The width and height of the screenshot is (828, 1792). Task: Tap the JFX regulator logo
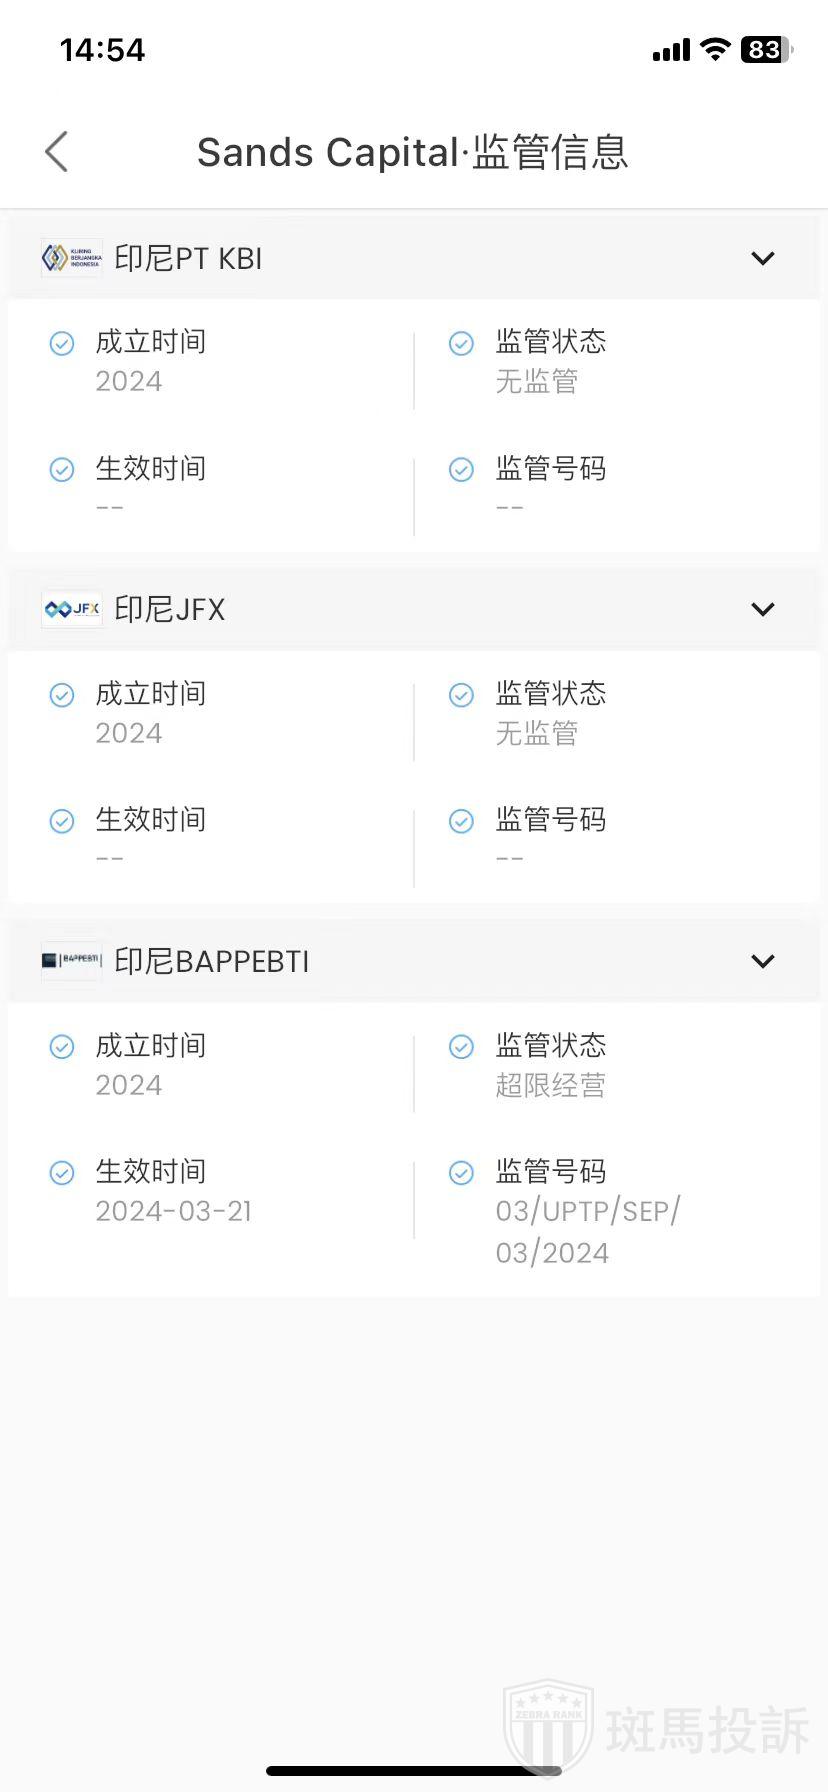click(x=71, y=609)
